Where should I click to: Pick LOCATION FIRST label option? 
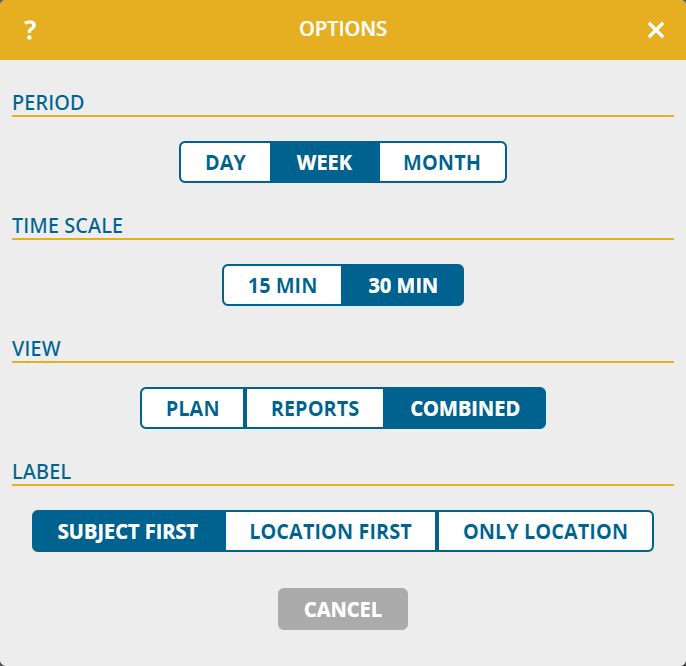coord(331,531)
